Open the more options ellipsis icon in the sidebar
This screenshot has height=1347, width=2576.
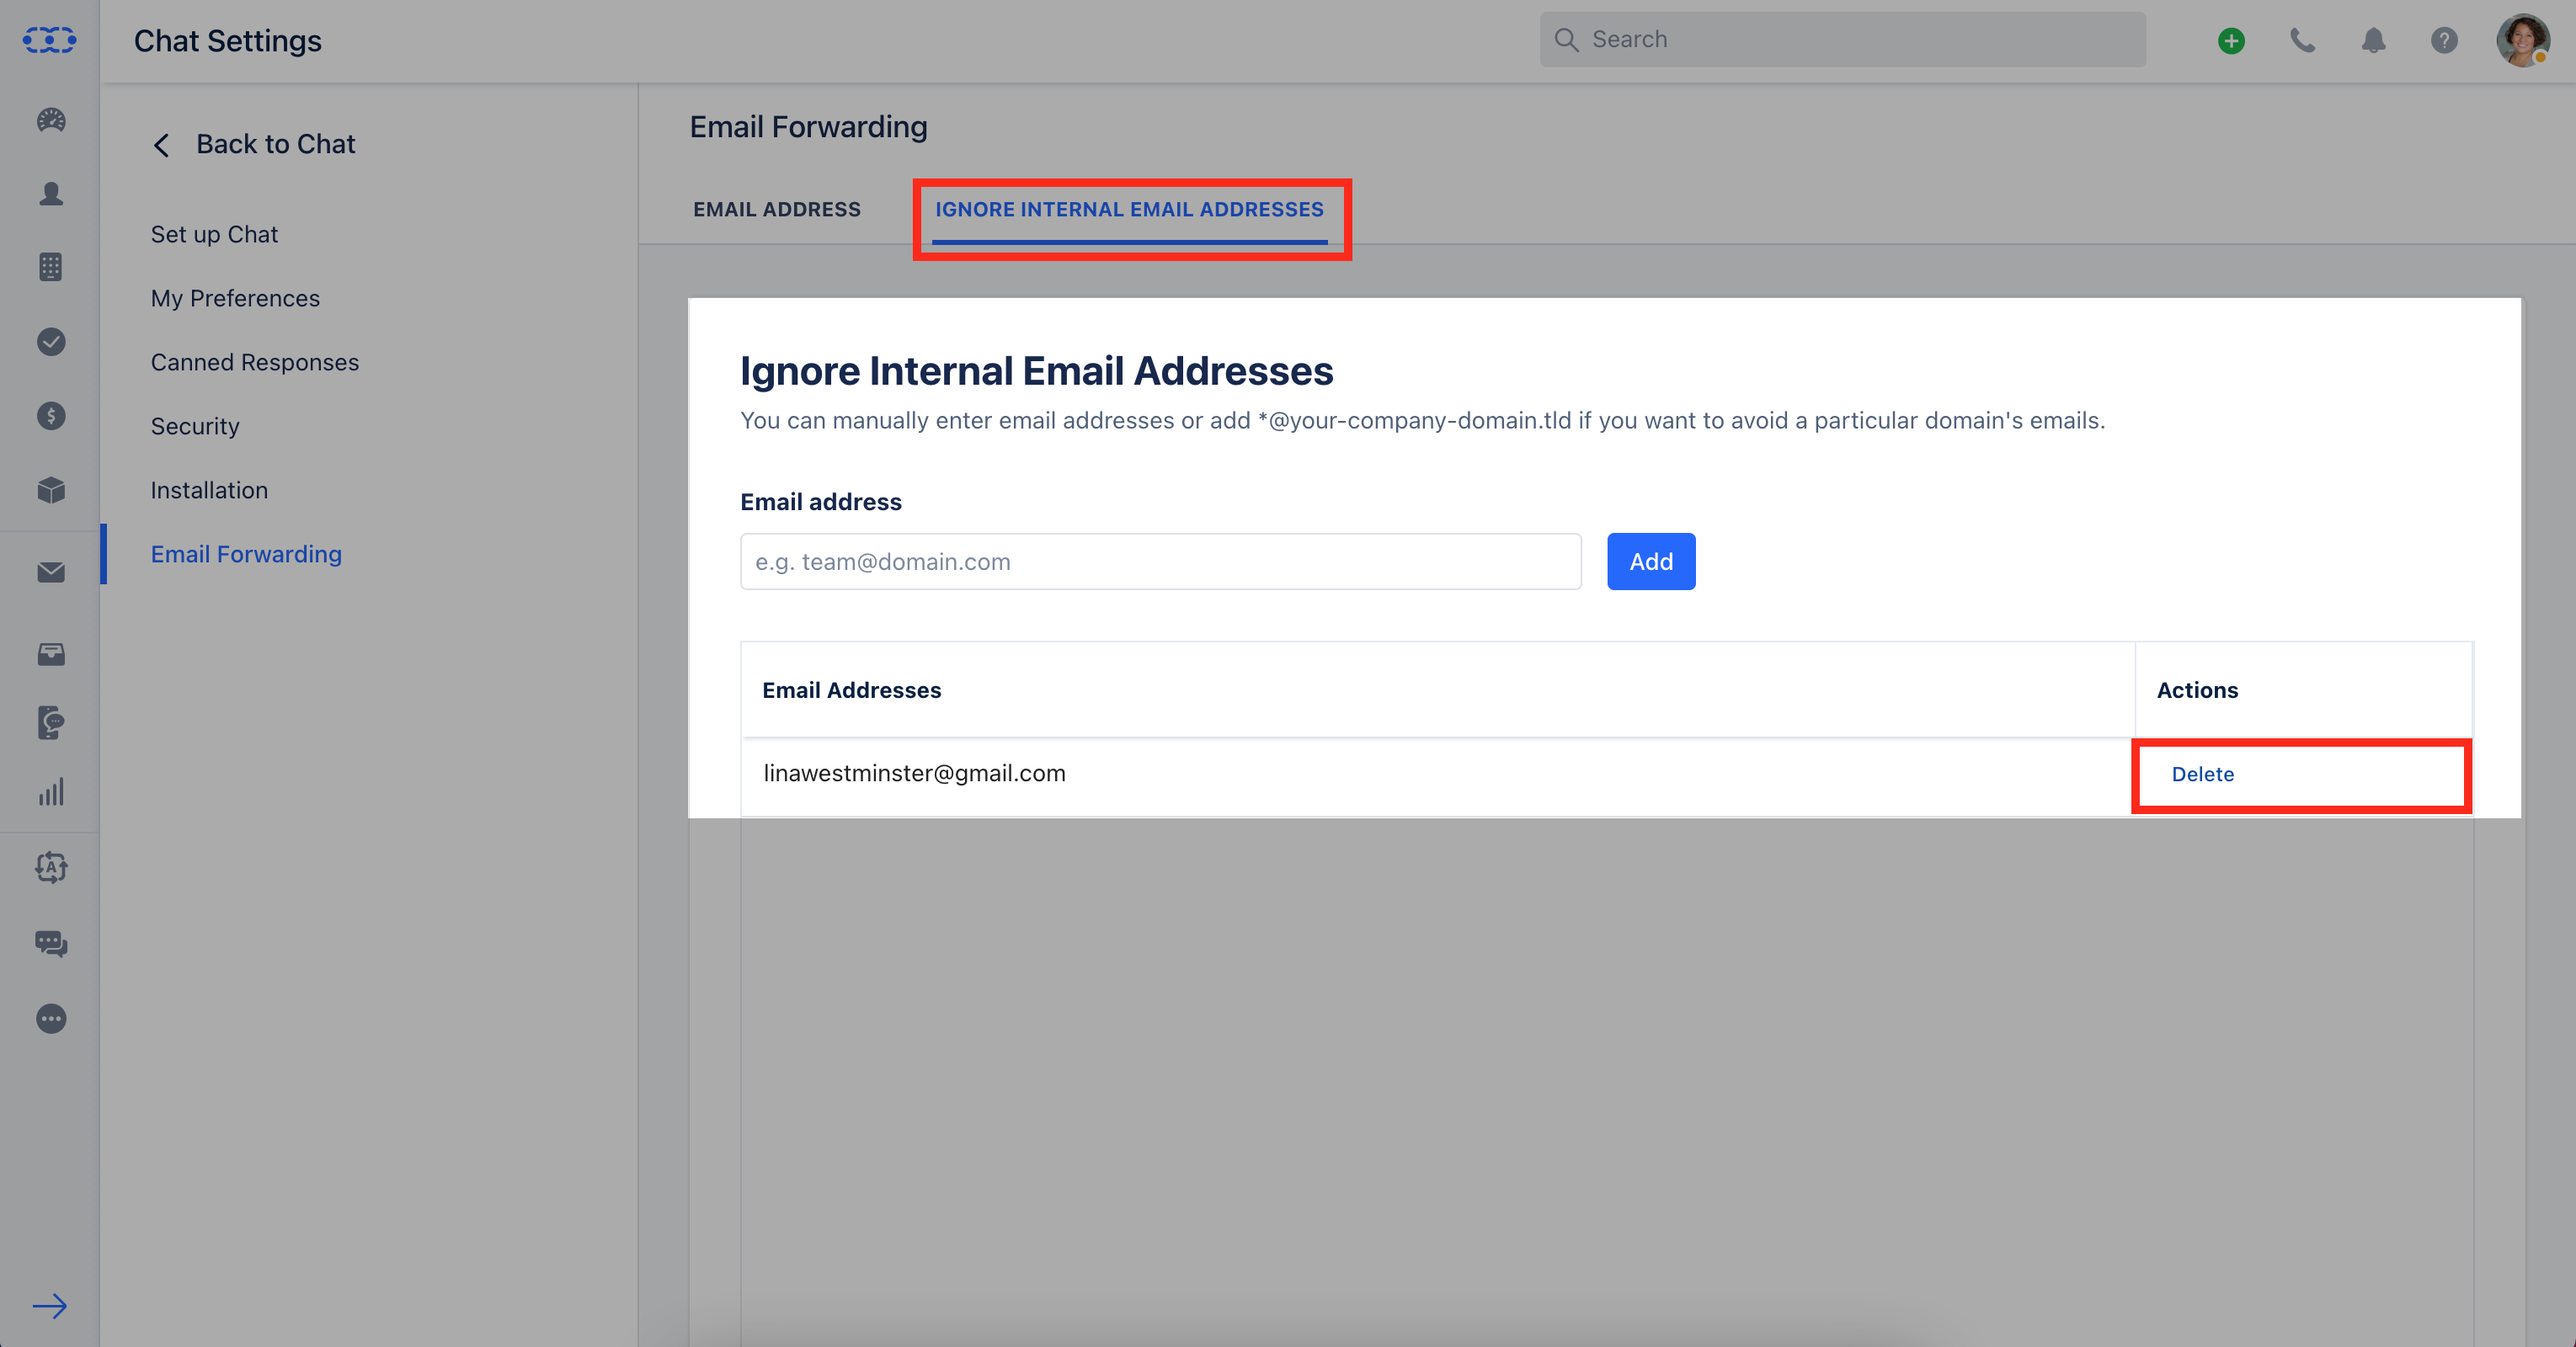[x=51, y=1019]
